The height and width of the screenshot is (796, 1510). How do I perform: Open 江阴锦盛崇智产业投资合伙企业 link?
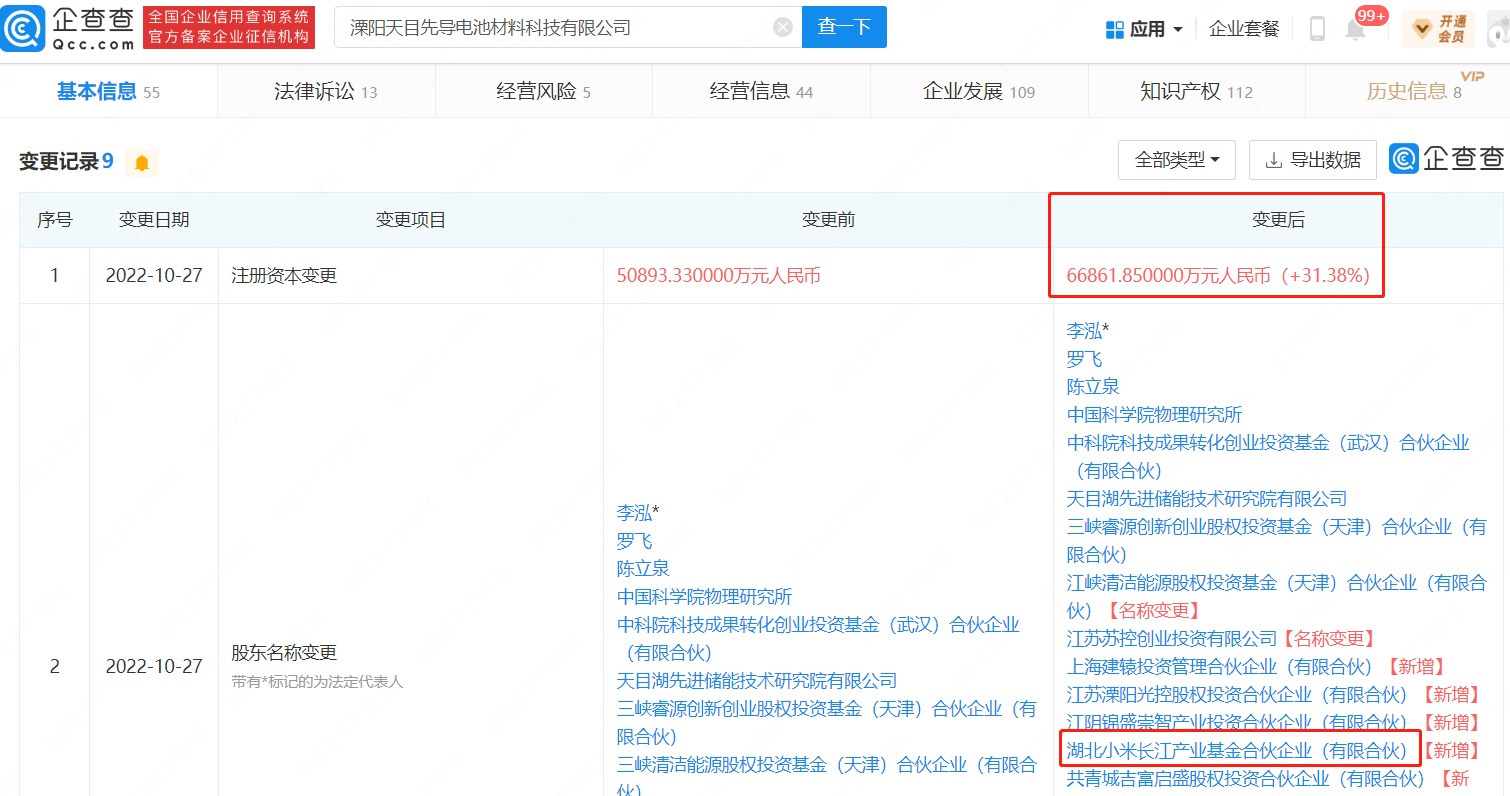point(1238,722)
